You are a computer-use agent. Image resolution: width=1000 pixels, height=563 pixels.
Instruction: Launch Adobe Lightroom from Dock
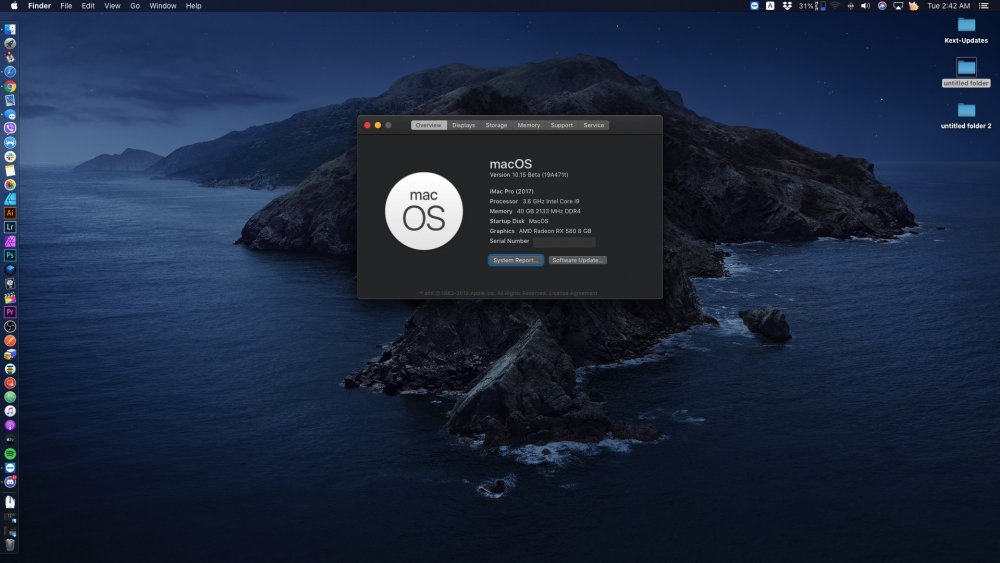tap(10, 227)
